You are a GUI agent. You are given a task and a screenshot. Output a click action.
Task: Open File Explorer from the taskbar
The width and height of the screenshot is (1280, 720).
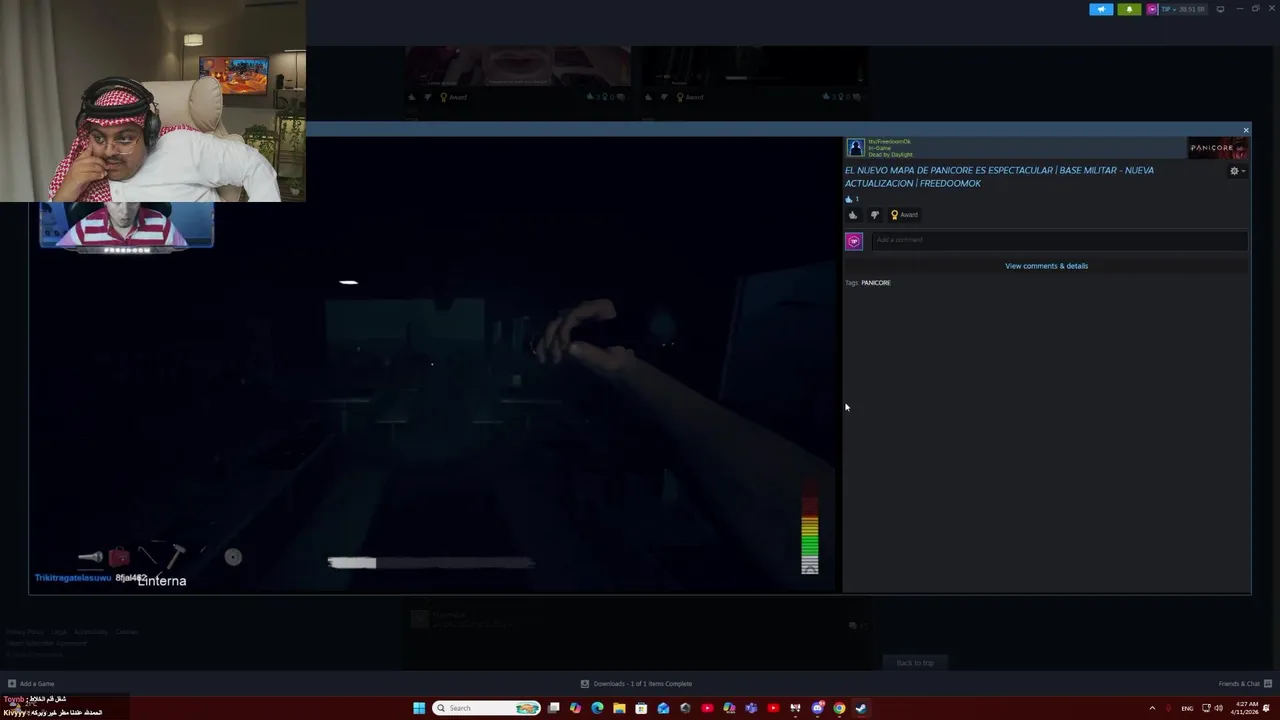[x=619, y=708]
